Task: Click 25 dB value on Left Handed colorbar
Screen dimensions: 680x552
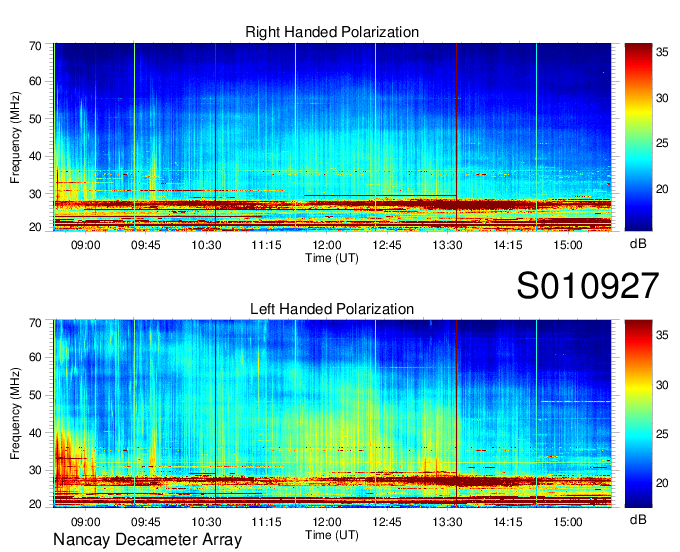Action: pyautogui.click(x=662, y=434)
